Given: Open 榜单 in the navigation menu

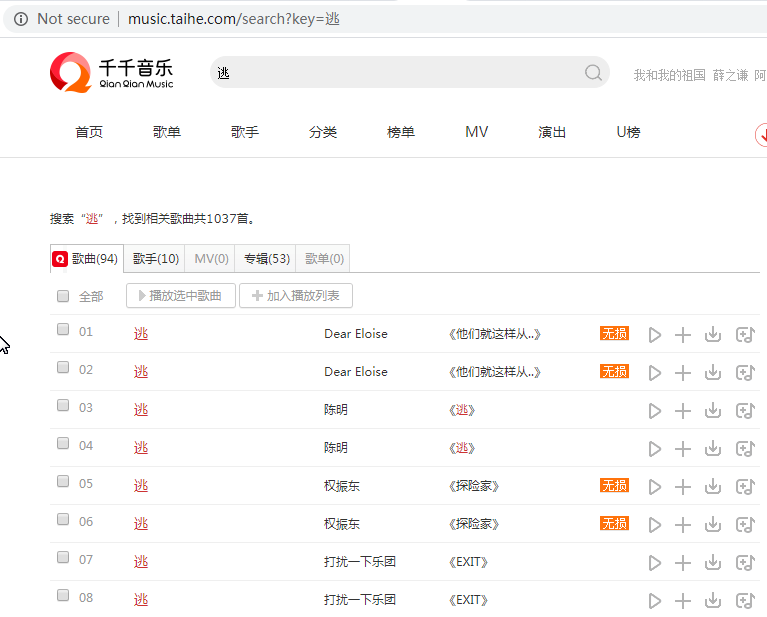Looking at the screenshot, I should pos(401,133).
